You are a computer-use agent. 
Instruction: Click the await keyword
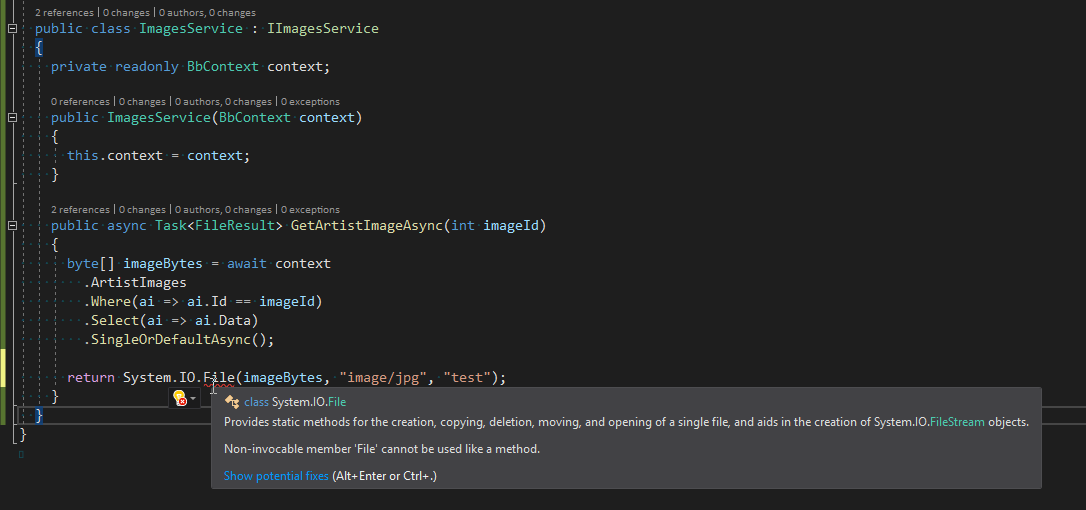(247, 263)
